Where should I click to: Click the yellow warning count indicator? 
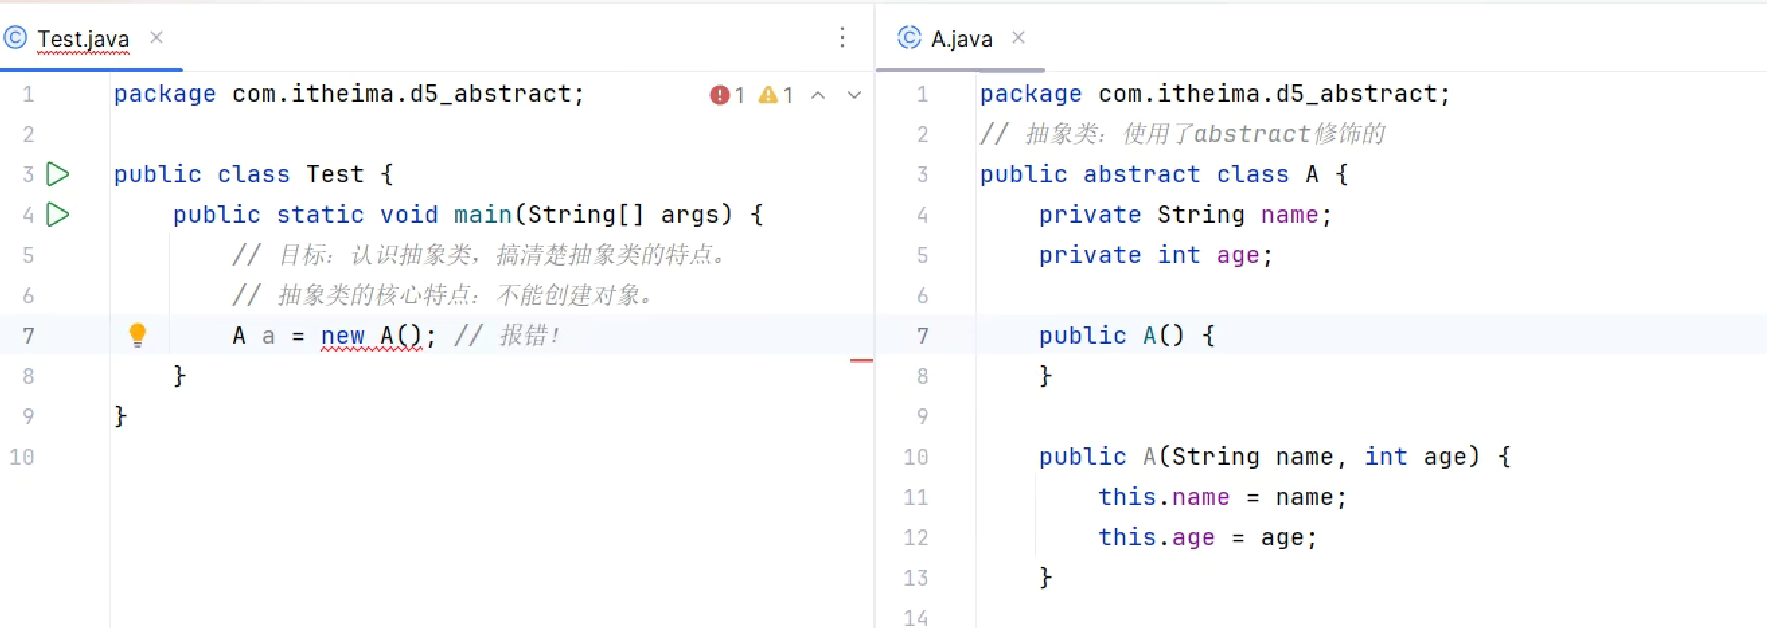pyautogui.click(x=776, y=95)
